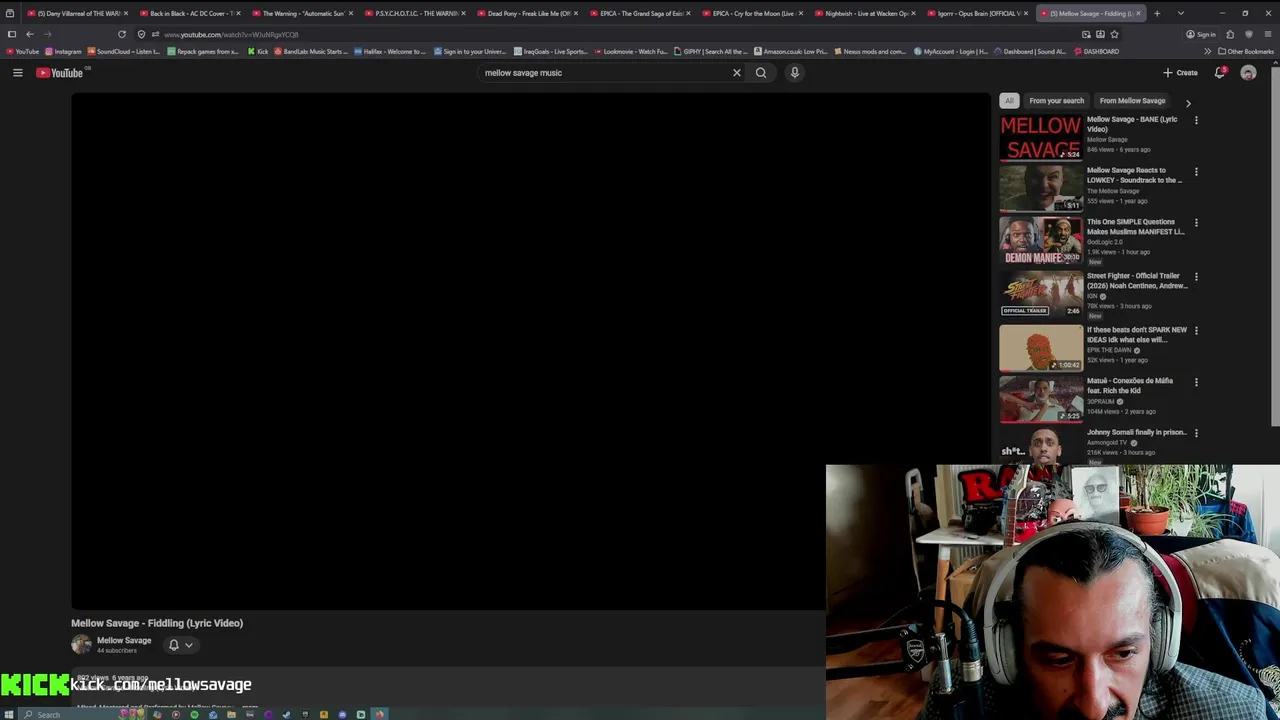The image size is (1280, 720).
Task: Open the Street Fighter Official Trailer thumbnail
Action: [1041, 293]
